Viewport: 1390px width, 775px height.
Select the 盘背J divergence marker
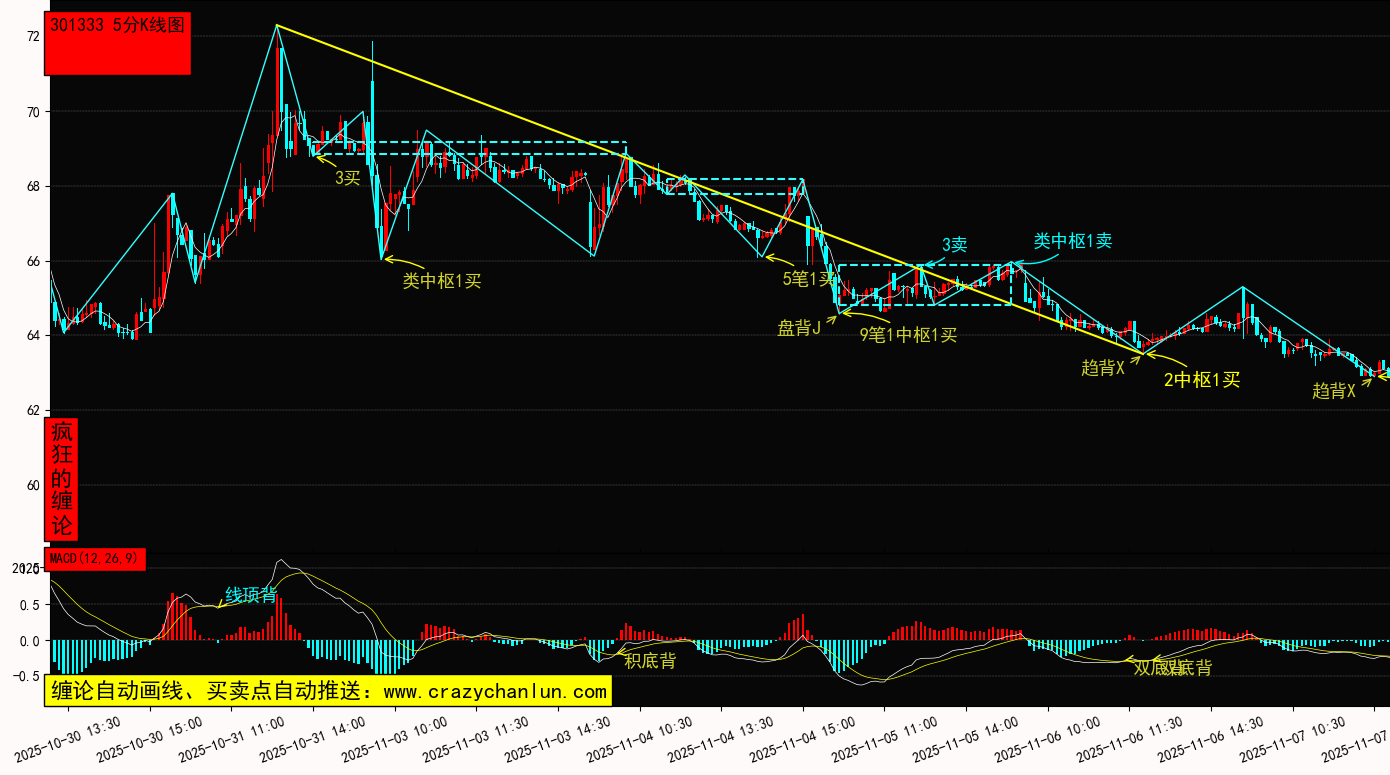pyautogui.click(x=799, y=328)
